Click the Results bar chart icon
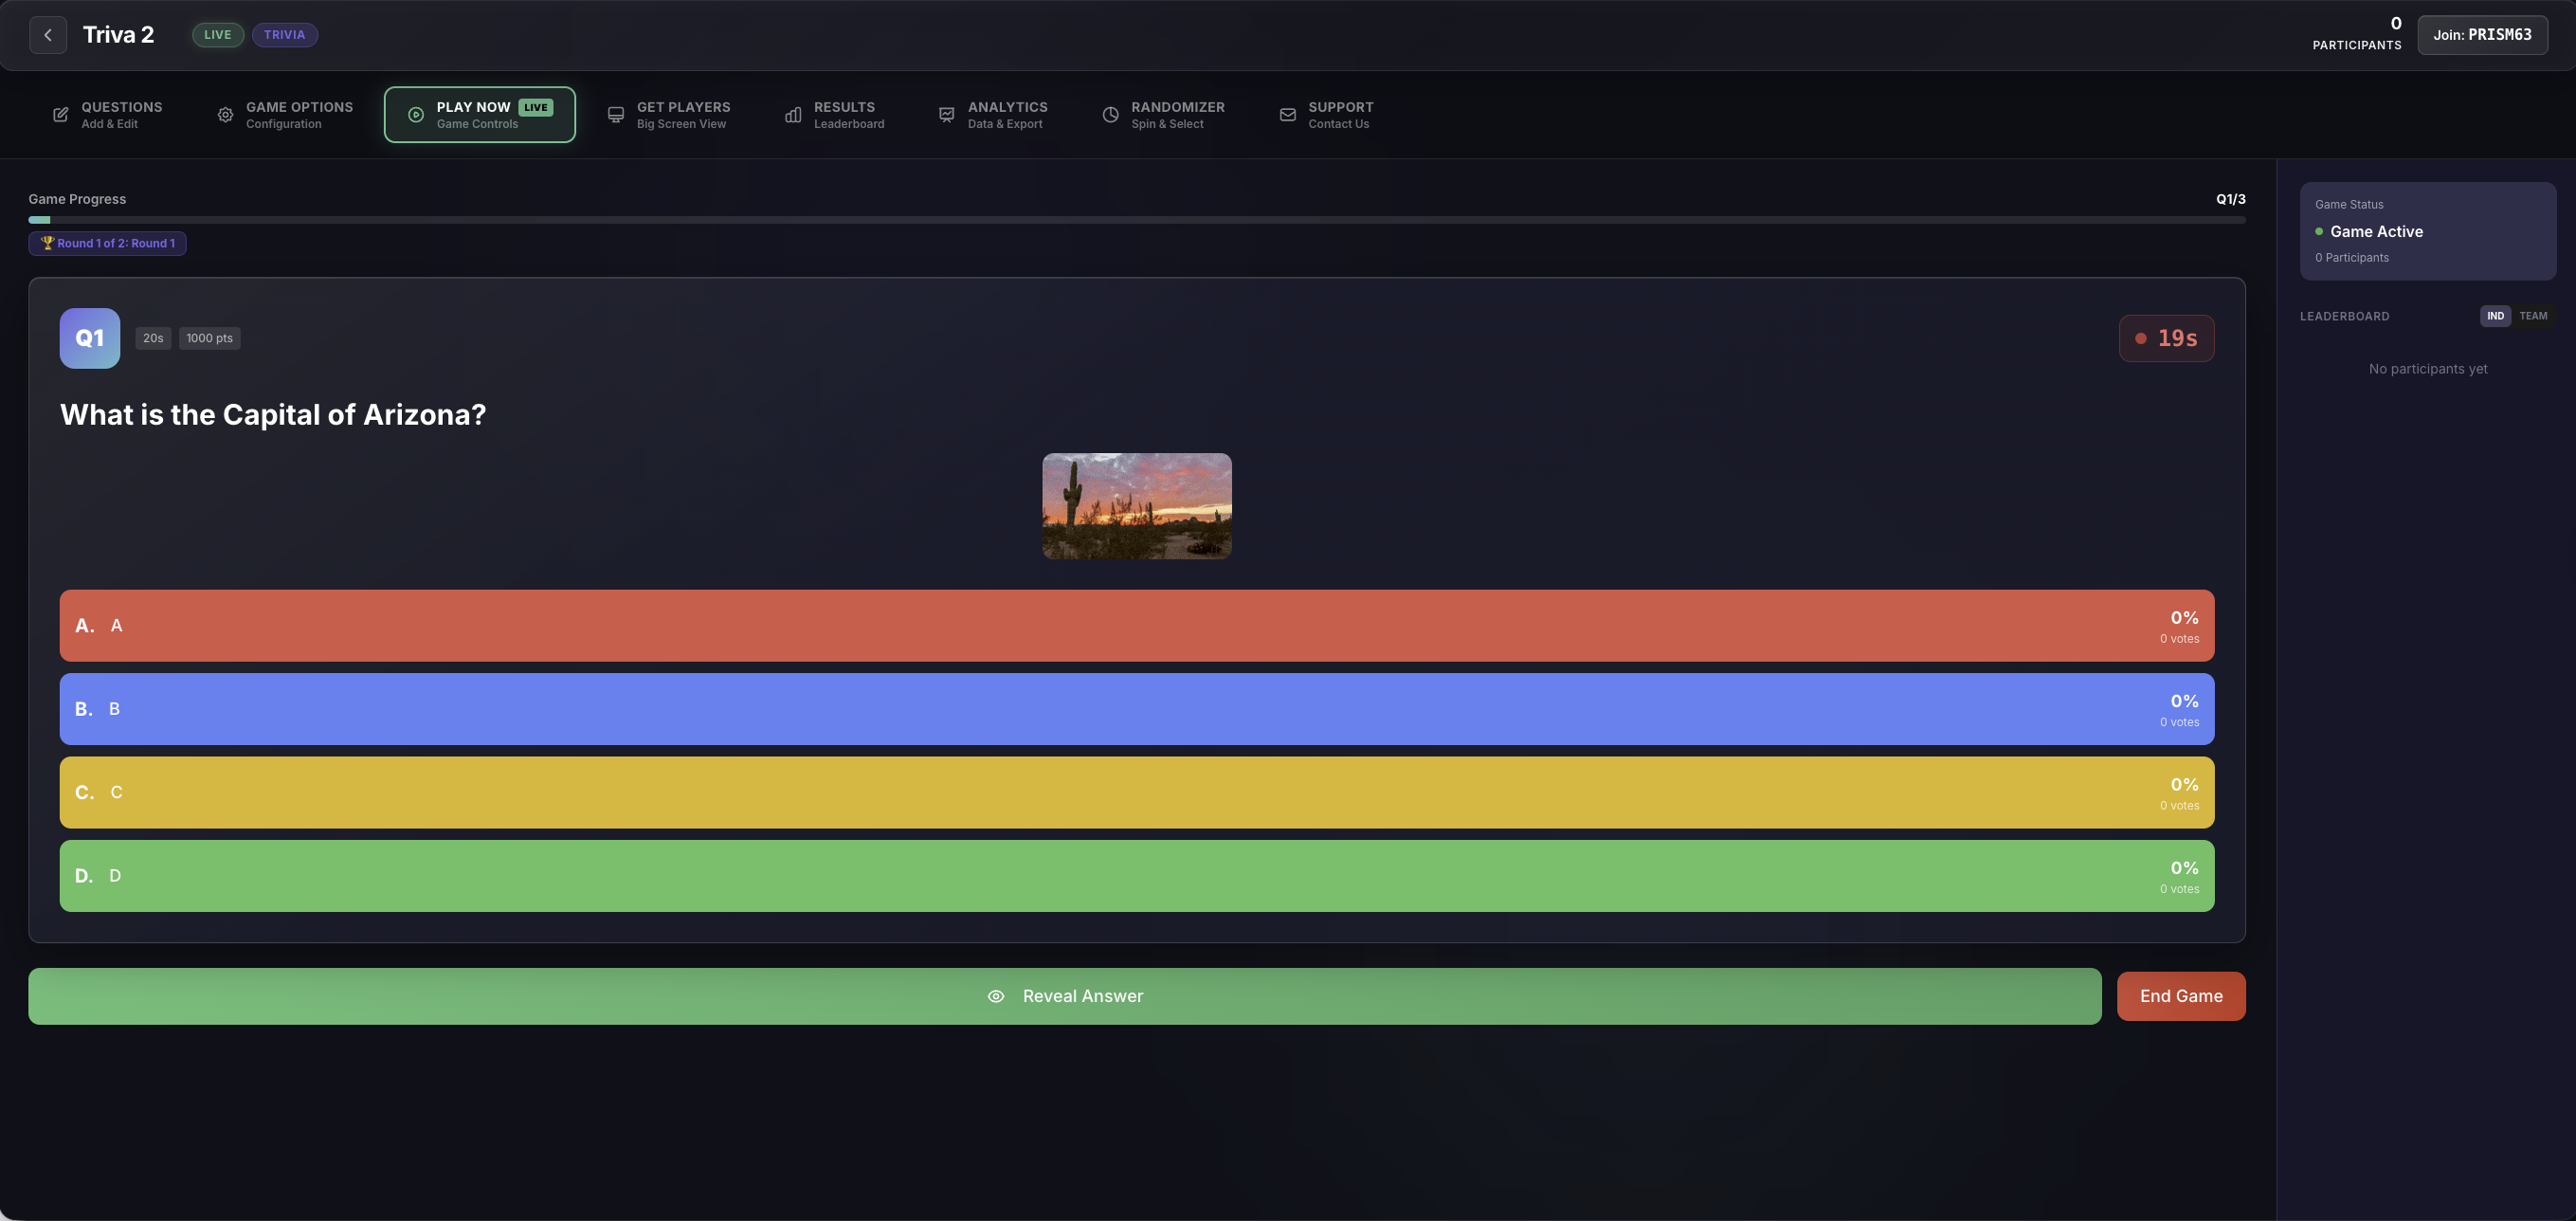The height and width of the screenshot is (1221, 2576). tap(793, 115)
